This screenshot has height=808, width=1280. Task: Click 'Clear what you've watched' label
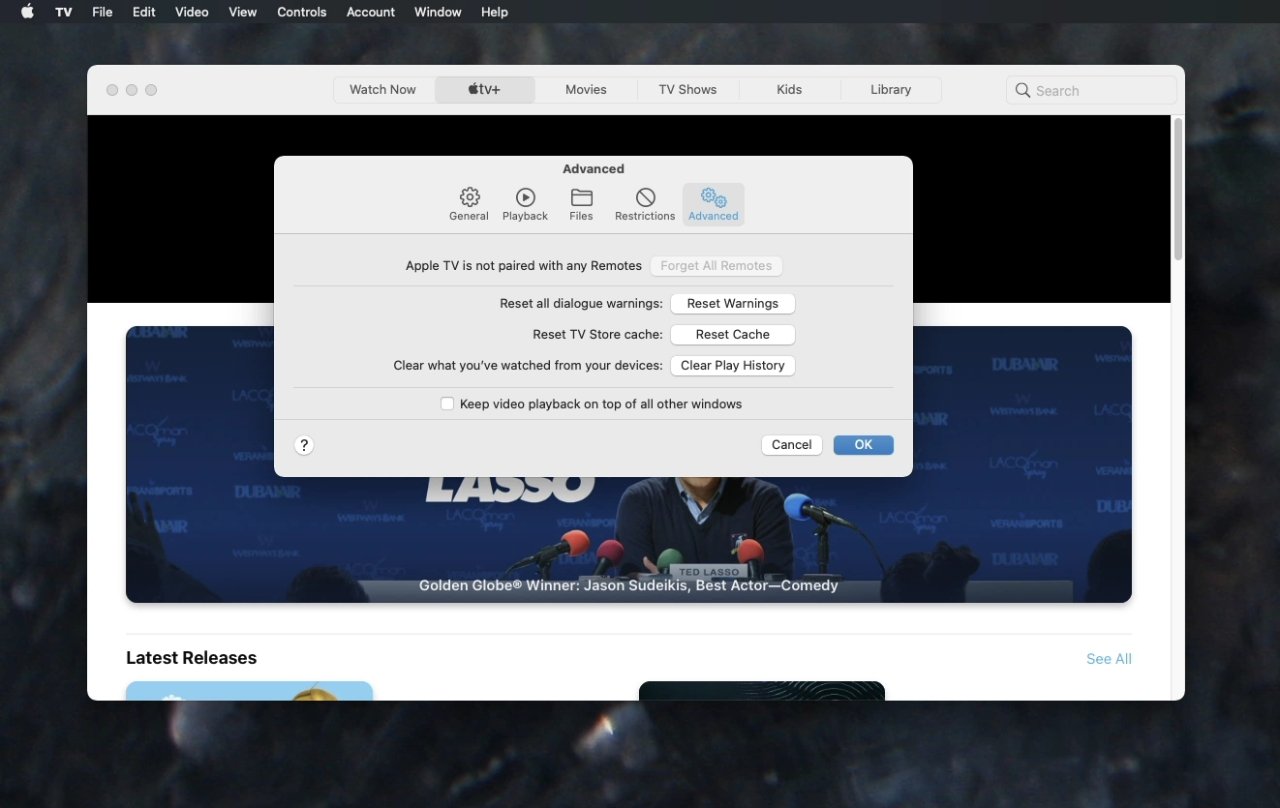[528, 365]
